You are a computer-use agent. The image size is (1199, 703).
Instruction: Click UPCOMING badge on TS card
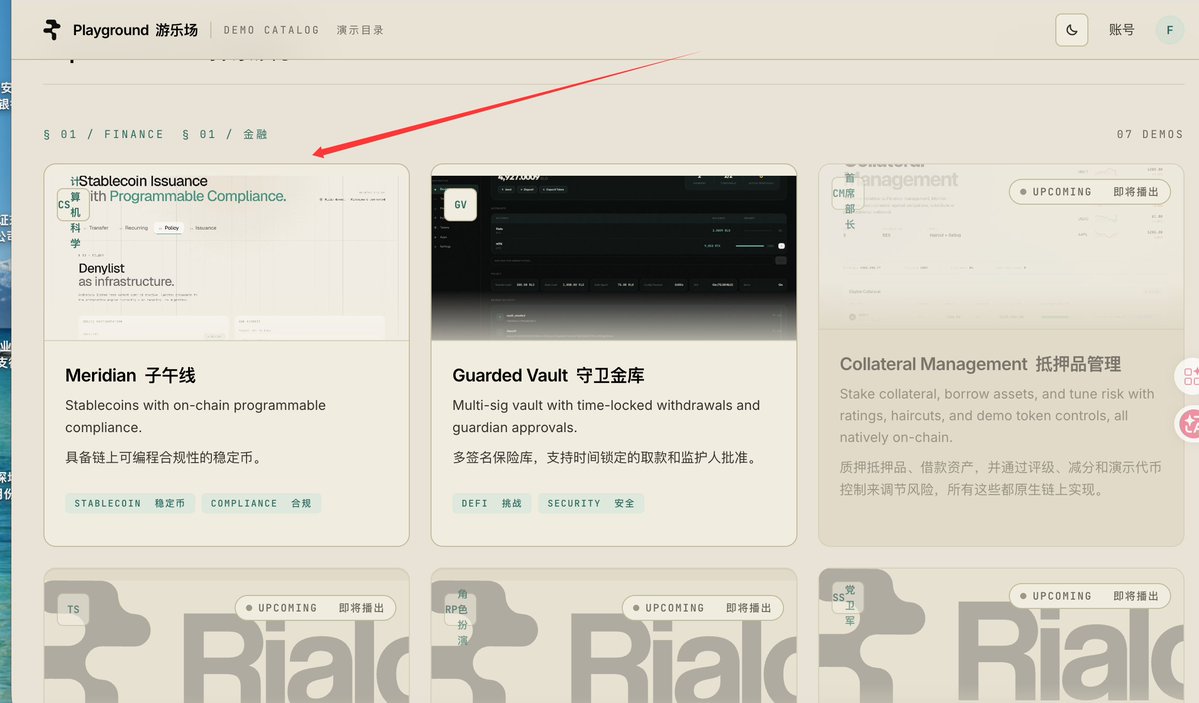tap(315, 608)
